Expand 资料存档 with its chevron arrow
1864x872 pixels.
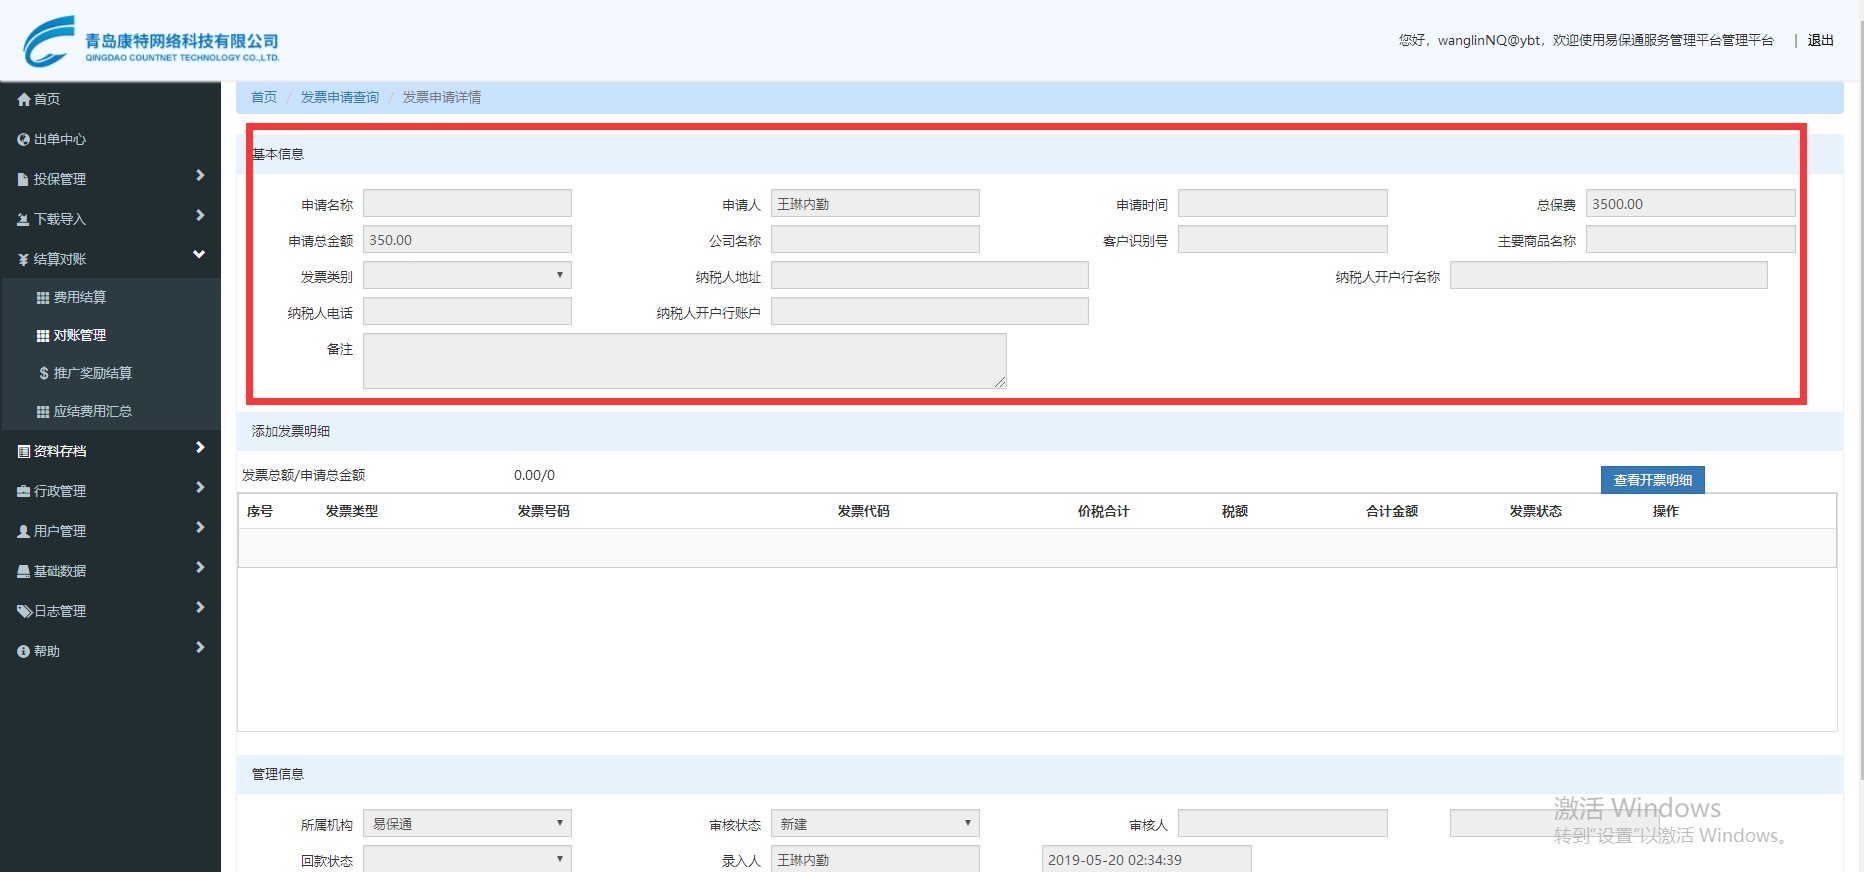pyautogui.click(x=200, y=448)
